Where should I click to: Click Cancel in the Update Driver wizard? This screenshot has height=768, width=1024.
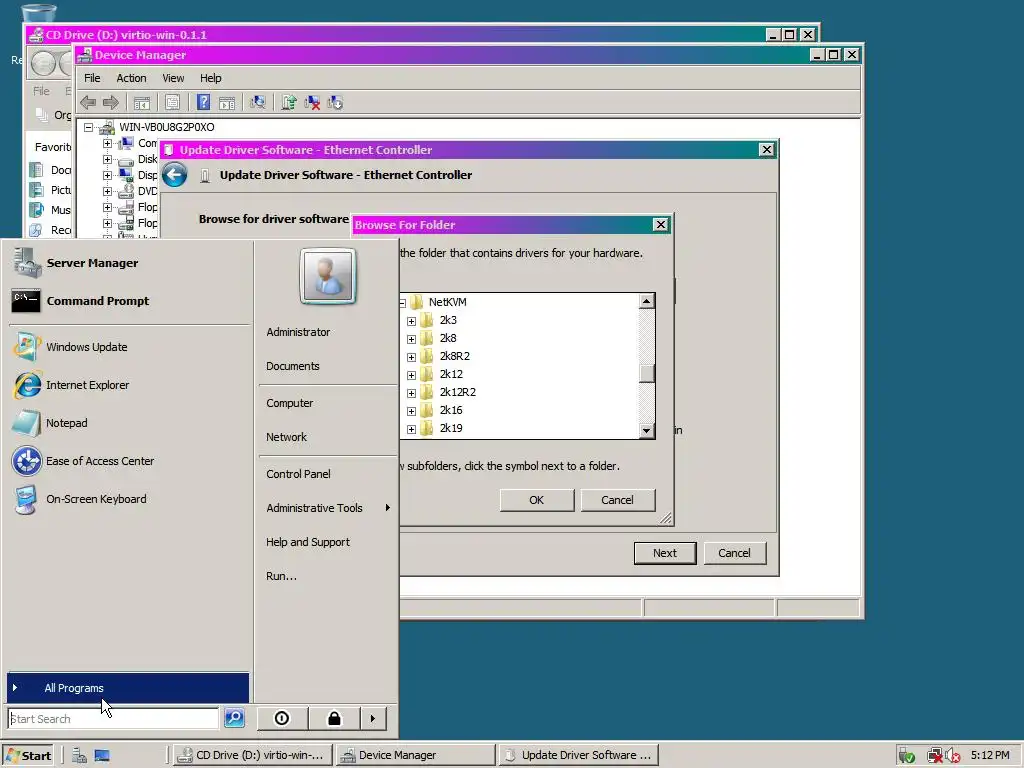coord(735,553)
